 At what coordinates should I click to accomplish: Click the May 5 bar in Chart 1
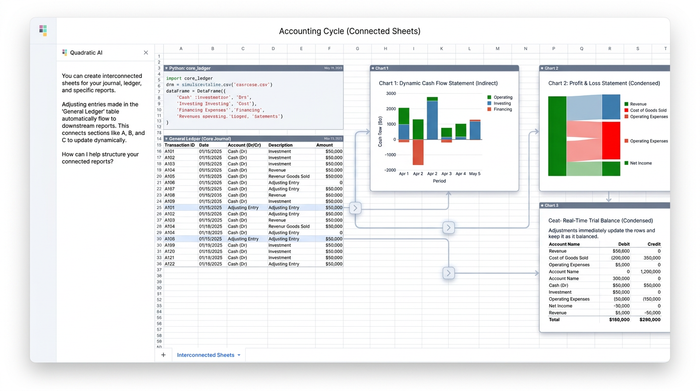coord(475,129)
